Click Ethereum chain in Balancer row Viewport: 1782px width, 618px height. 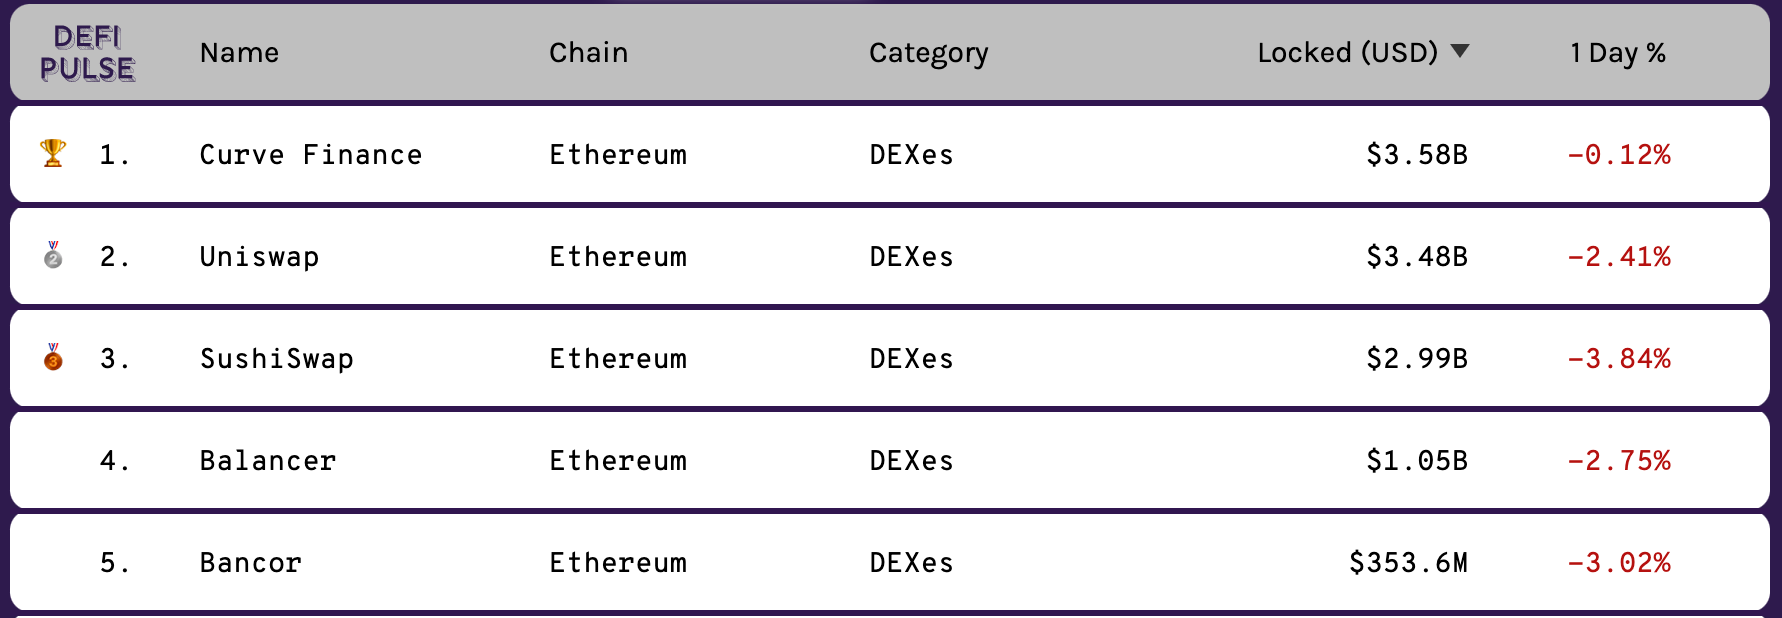617,461
